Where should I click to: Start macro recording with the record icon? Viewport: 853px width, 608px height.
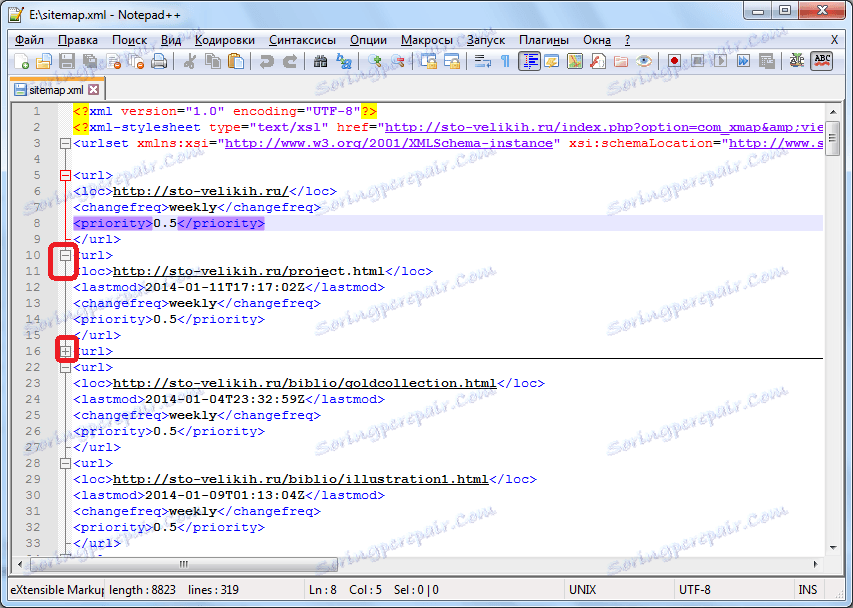click(673, 61)
